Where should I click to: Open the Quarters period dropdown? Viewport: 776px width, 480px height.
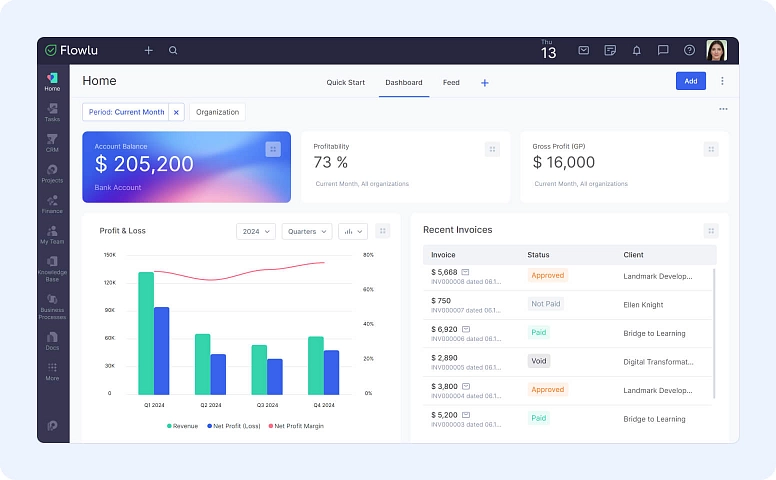(307, 231)
